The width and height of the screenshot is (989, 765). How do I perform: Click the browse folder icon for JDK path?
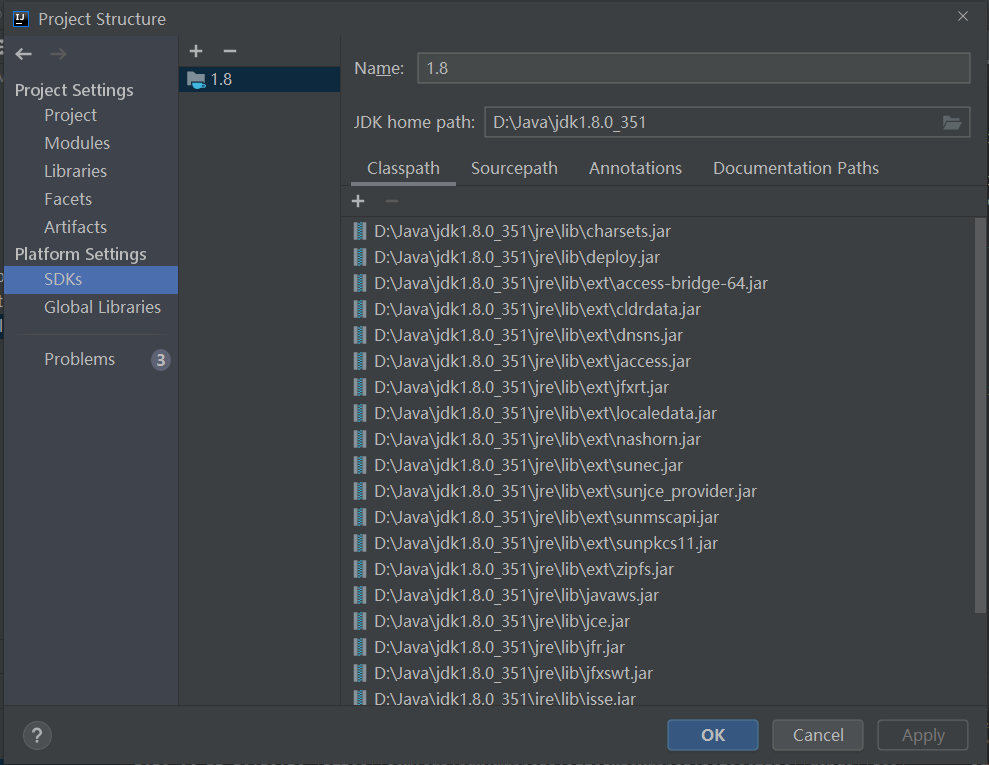pos(952,122)
